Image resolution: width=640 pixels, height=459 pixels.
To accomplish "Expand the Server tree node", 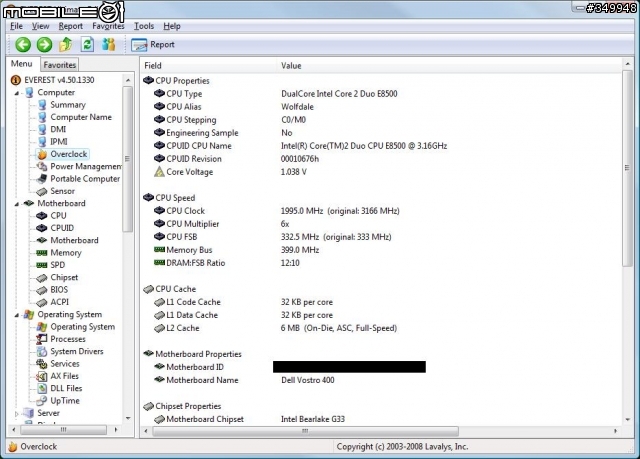I will pyautogui.click(x=16, y=413).
